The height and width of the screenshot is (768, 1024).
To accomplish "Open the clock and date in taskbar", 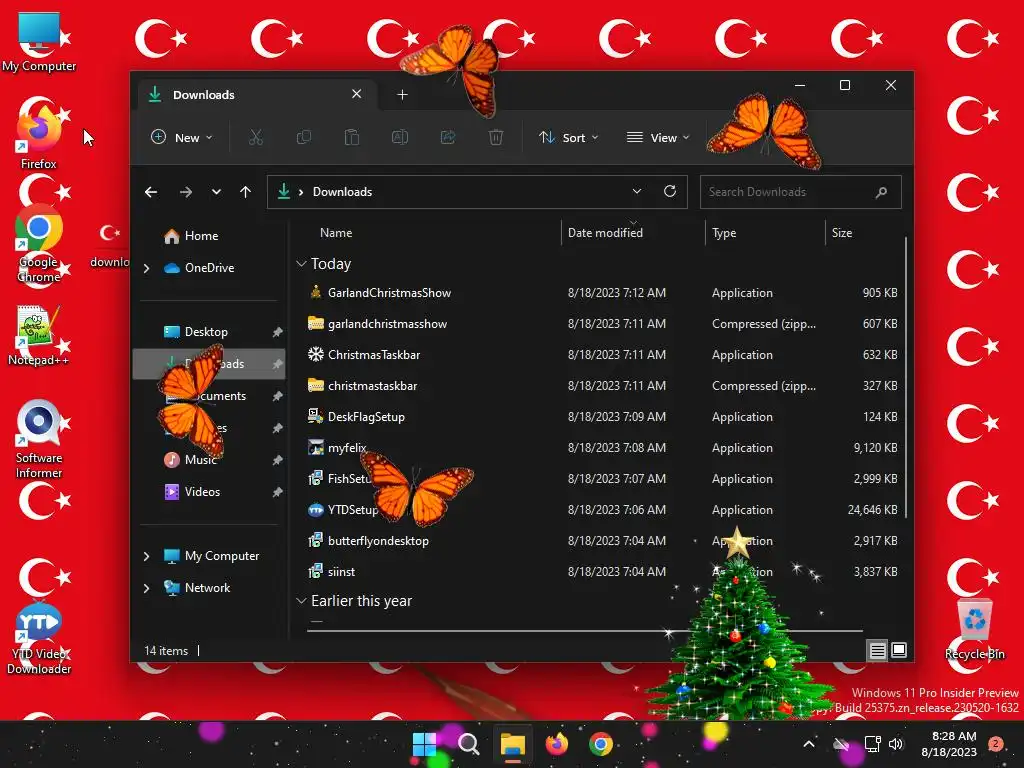I will (x=950, y=744).
